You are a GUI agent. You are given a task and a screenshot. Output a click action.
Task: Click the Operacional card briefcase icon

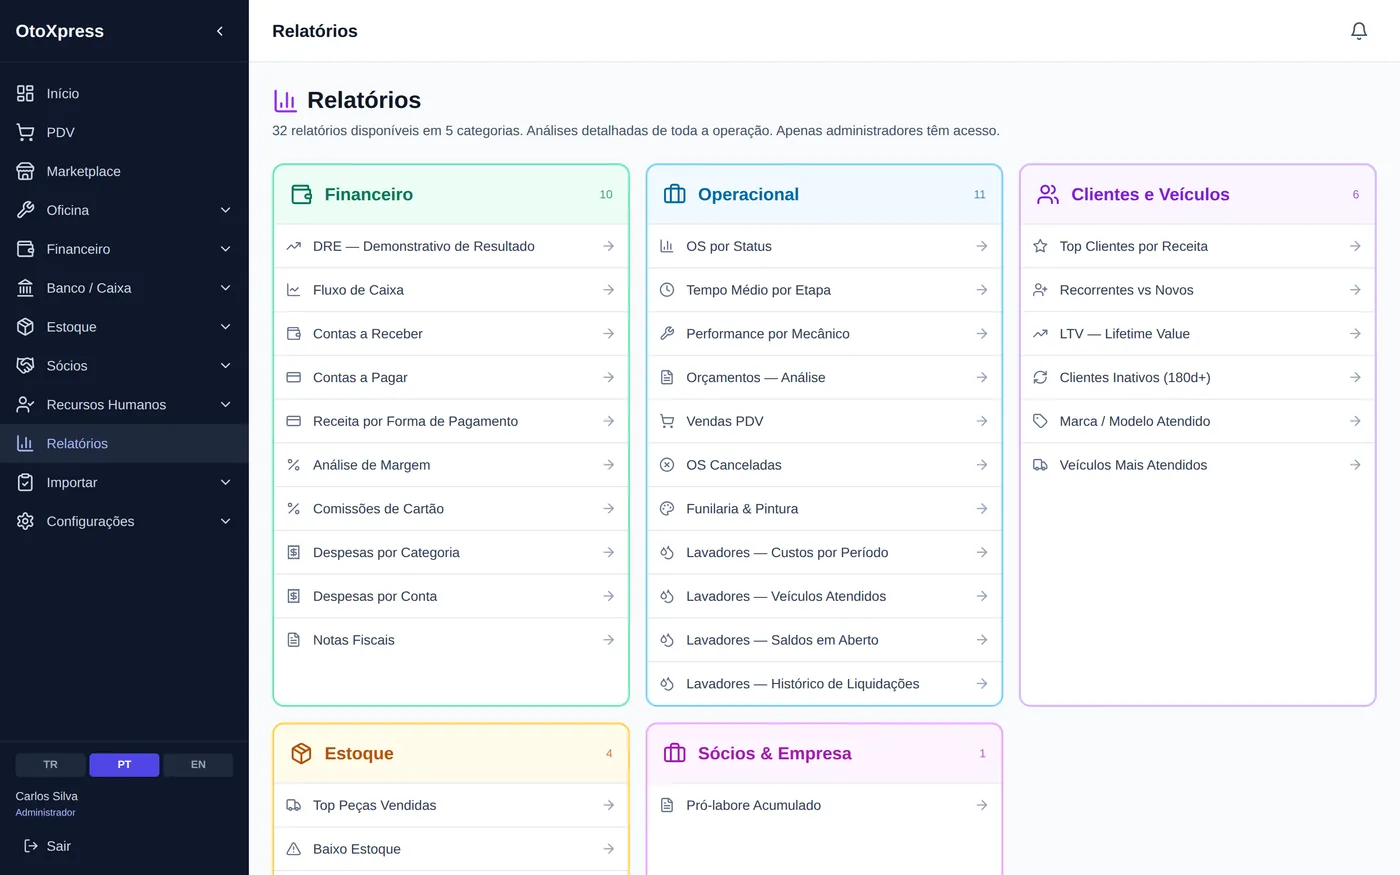[x=675, y=194]
